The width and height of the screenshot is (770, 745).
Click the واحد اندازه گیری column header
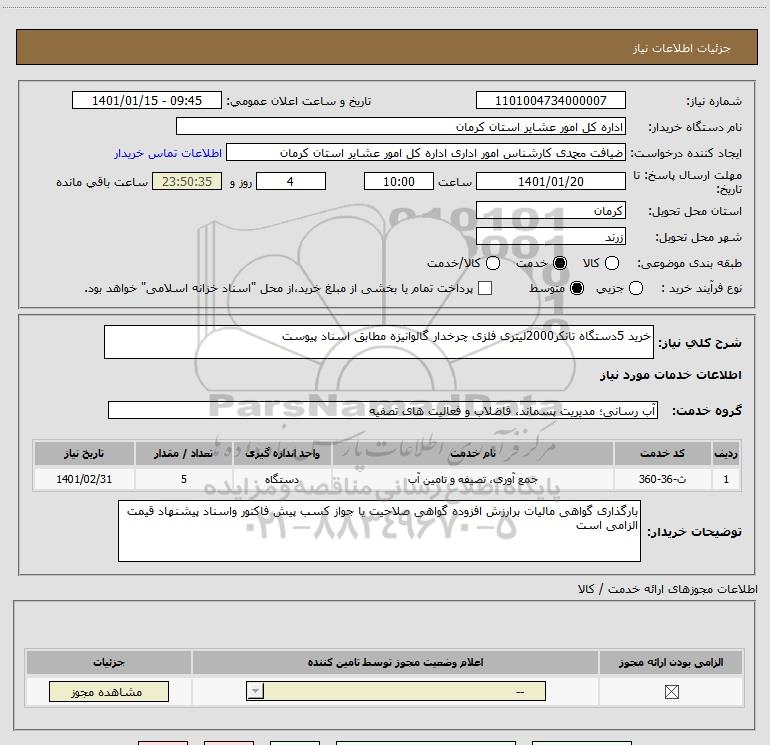click(x=282, y=453)
